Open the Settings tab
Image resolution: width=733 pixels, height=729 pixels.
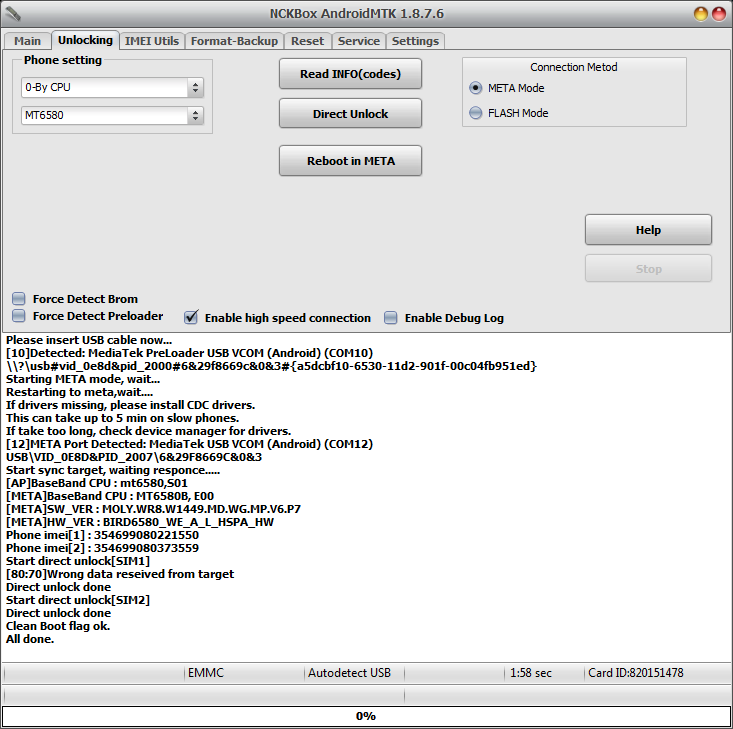click(415, 41)
